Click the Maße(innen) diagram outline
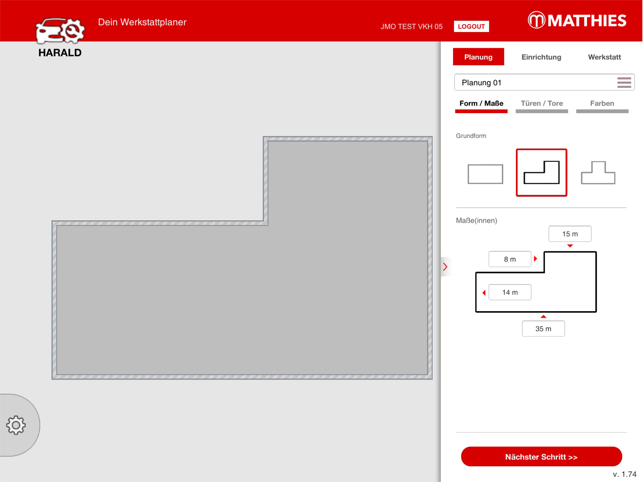 536,282
